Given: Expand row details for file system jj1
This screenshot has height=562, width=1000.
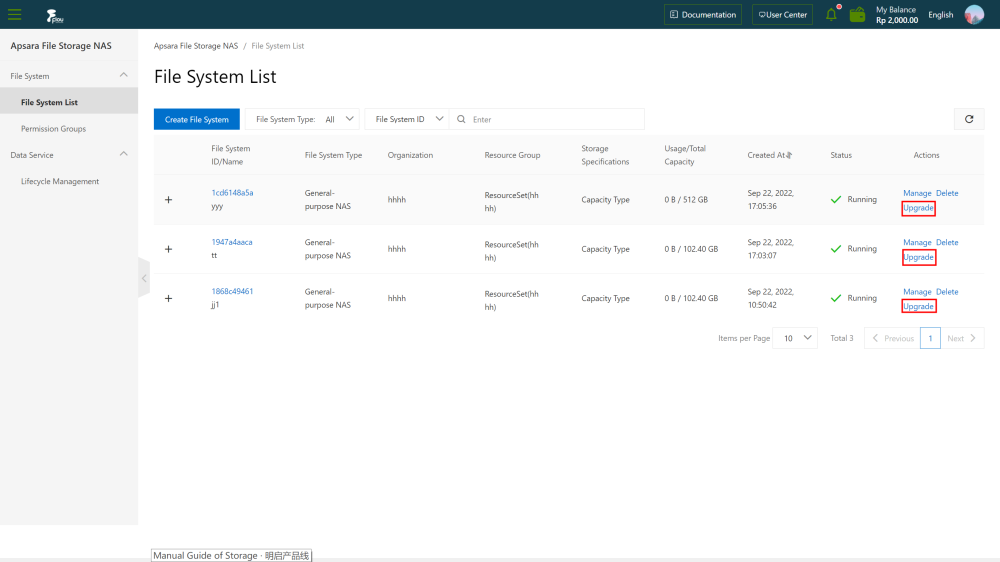Looking at the screenshot, I should (168, 298).
